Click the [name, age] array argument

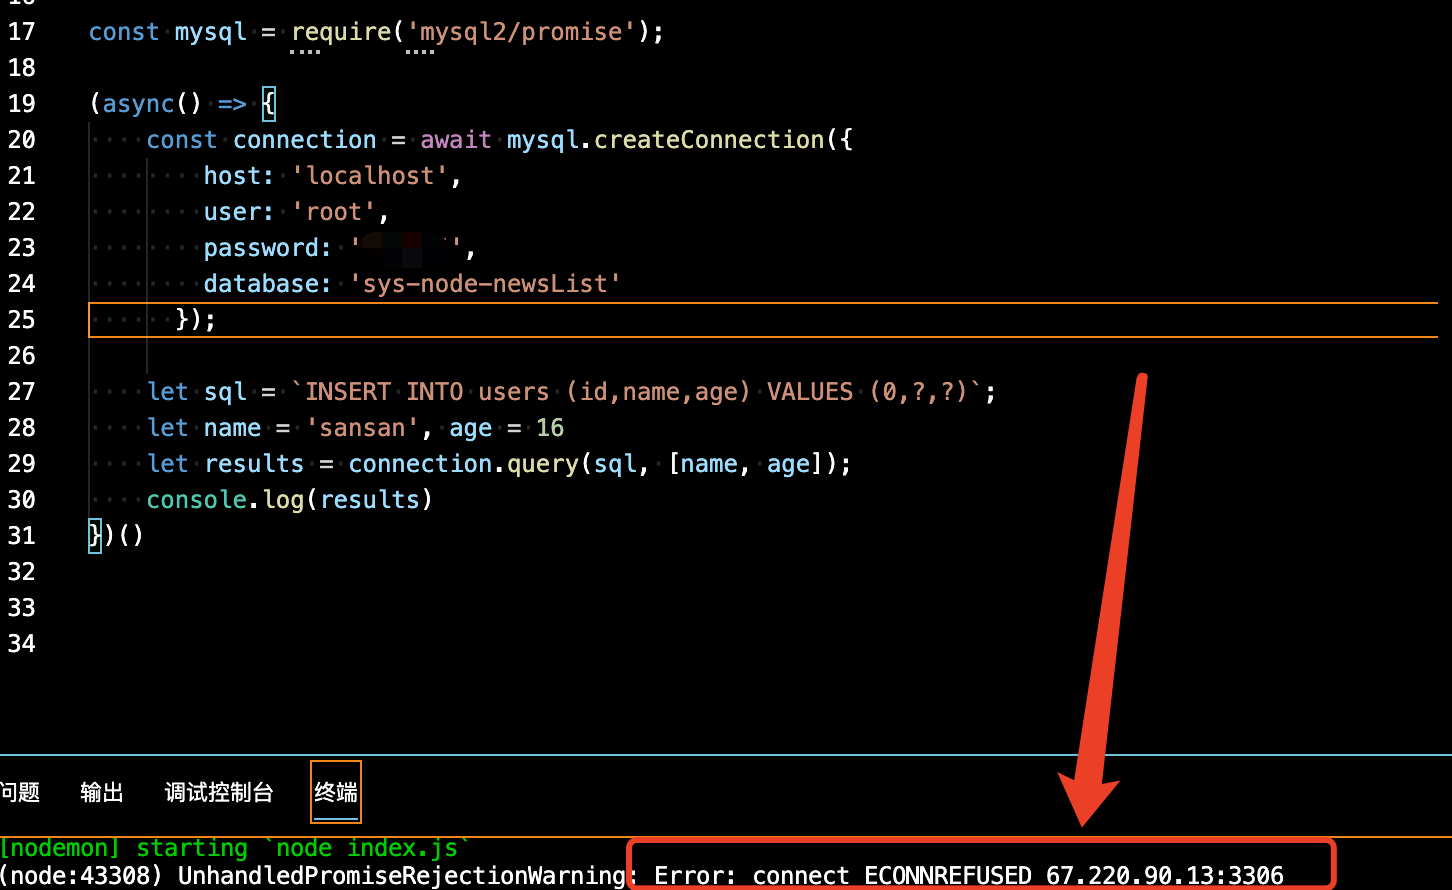point(745,464)
